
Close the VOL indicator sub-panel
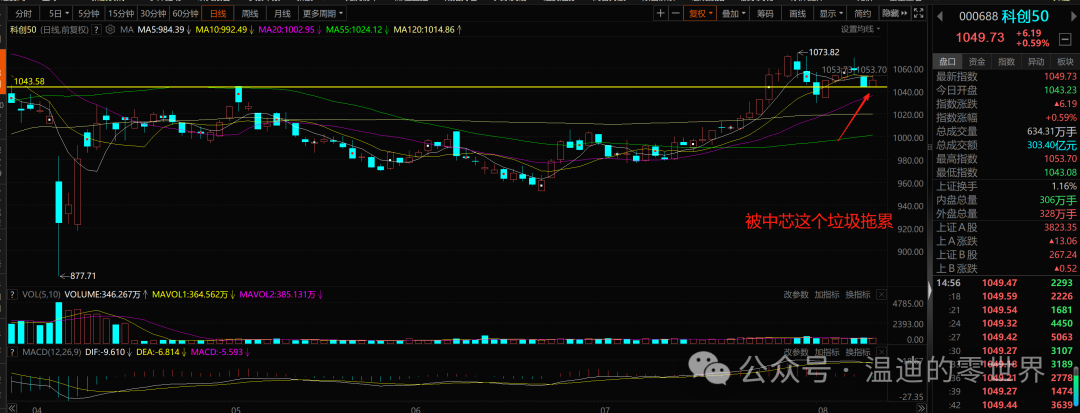click(x=880, y=295)
